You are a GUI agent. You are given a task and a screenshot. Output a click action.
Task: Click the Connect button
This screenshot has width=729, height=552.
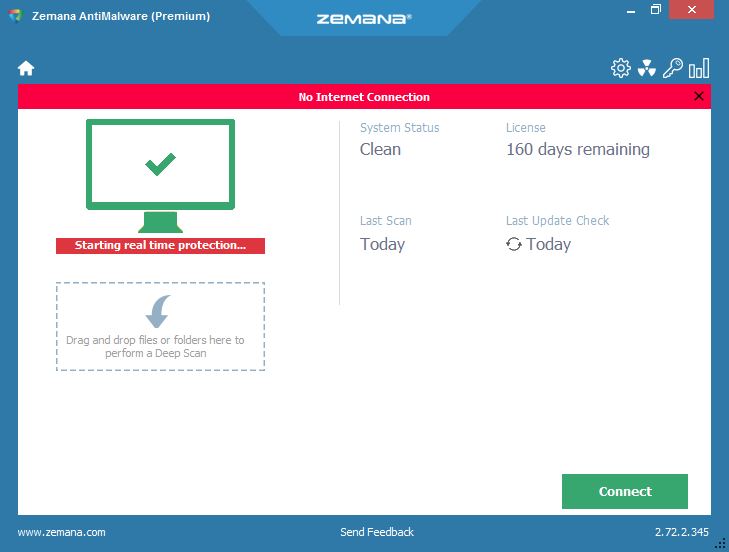[624, 491]
